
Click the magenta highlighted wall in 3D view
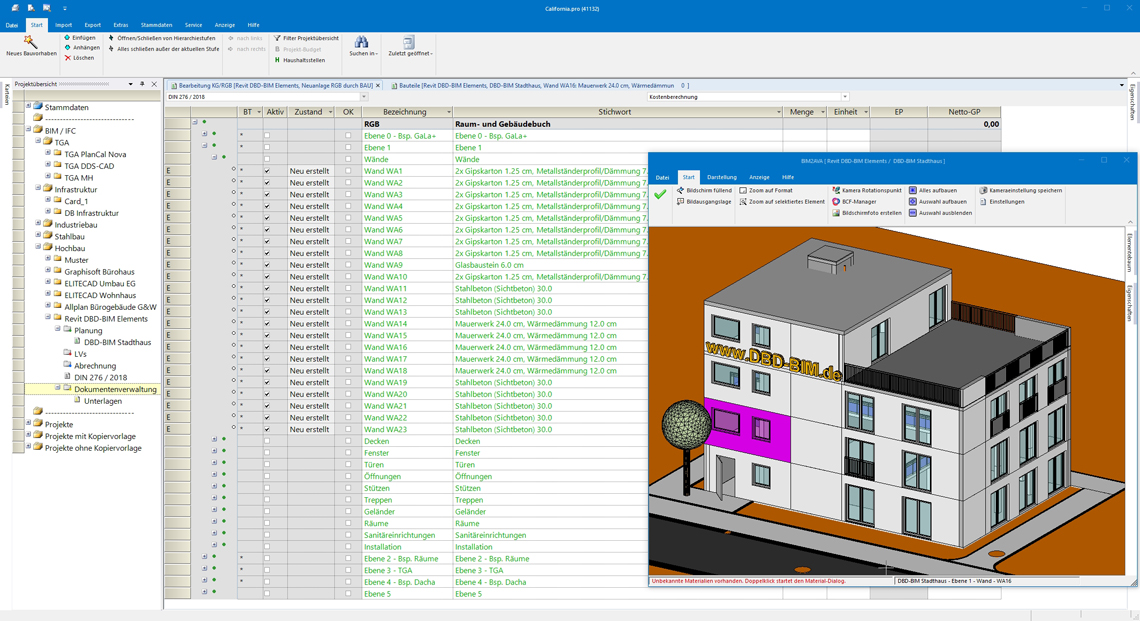point(747,431)
